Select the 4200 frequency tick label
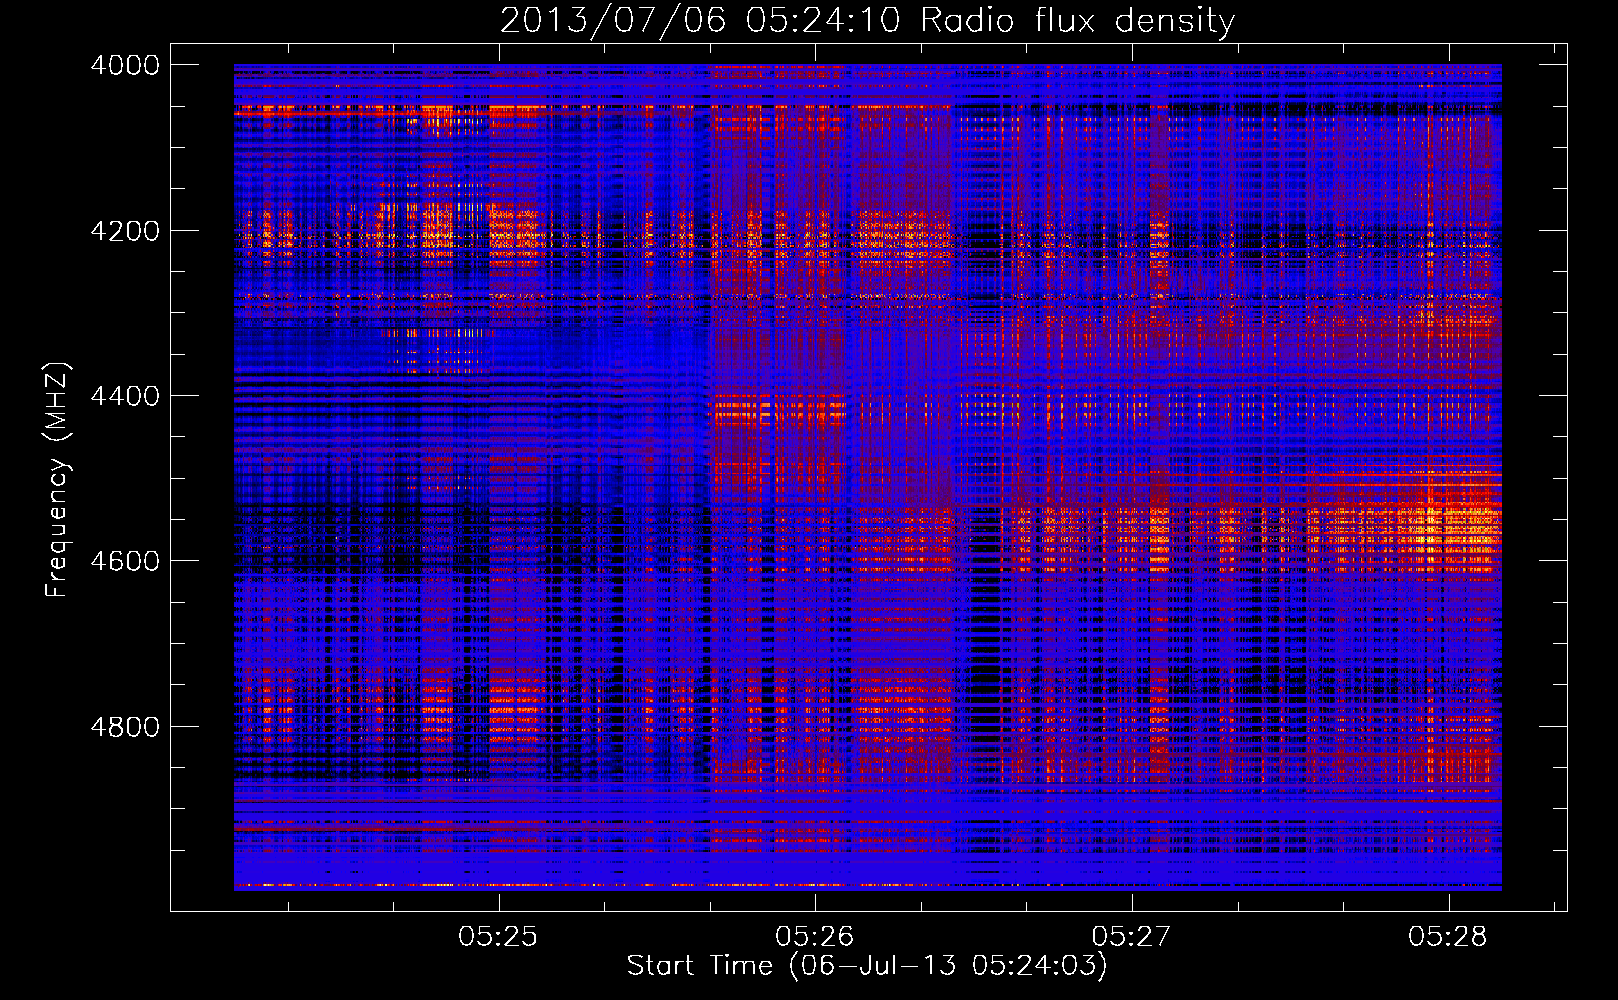Image resolution: width=1618 pixels, height=1000 pixels. [125, 231]
